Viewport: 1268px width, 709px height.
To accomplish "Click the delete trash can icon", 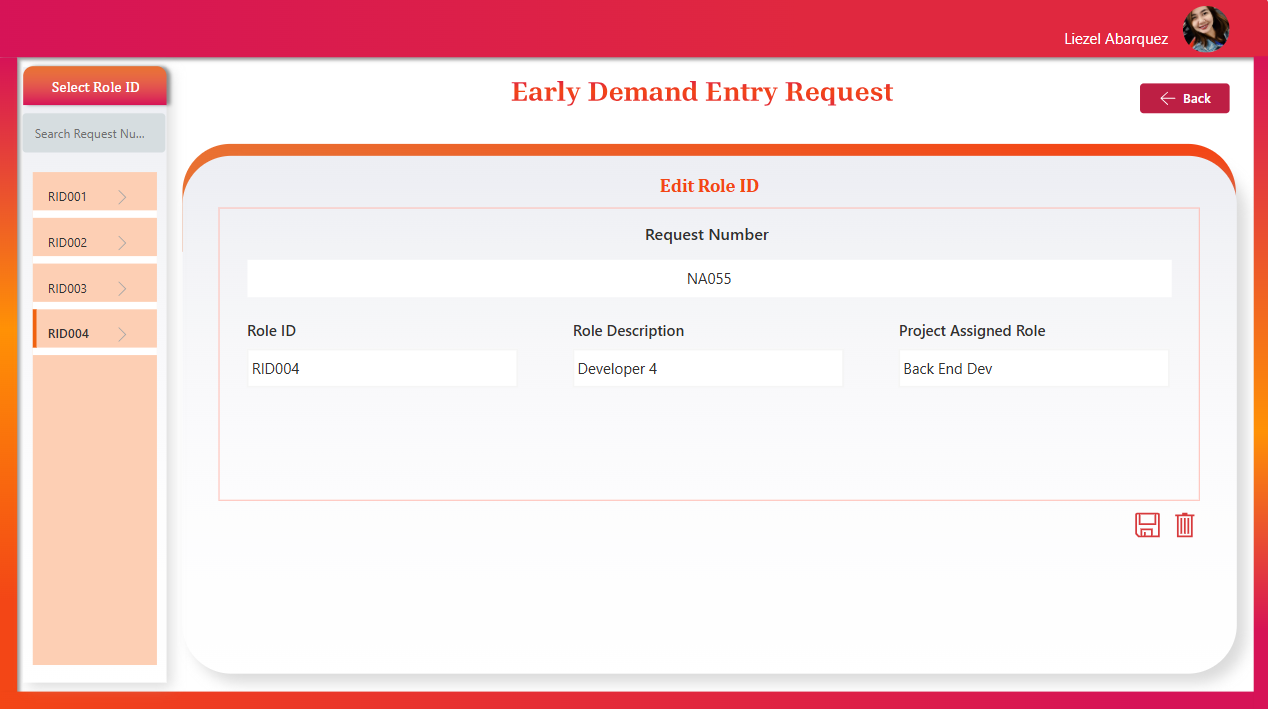I will [1184, 525].
